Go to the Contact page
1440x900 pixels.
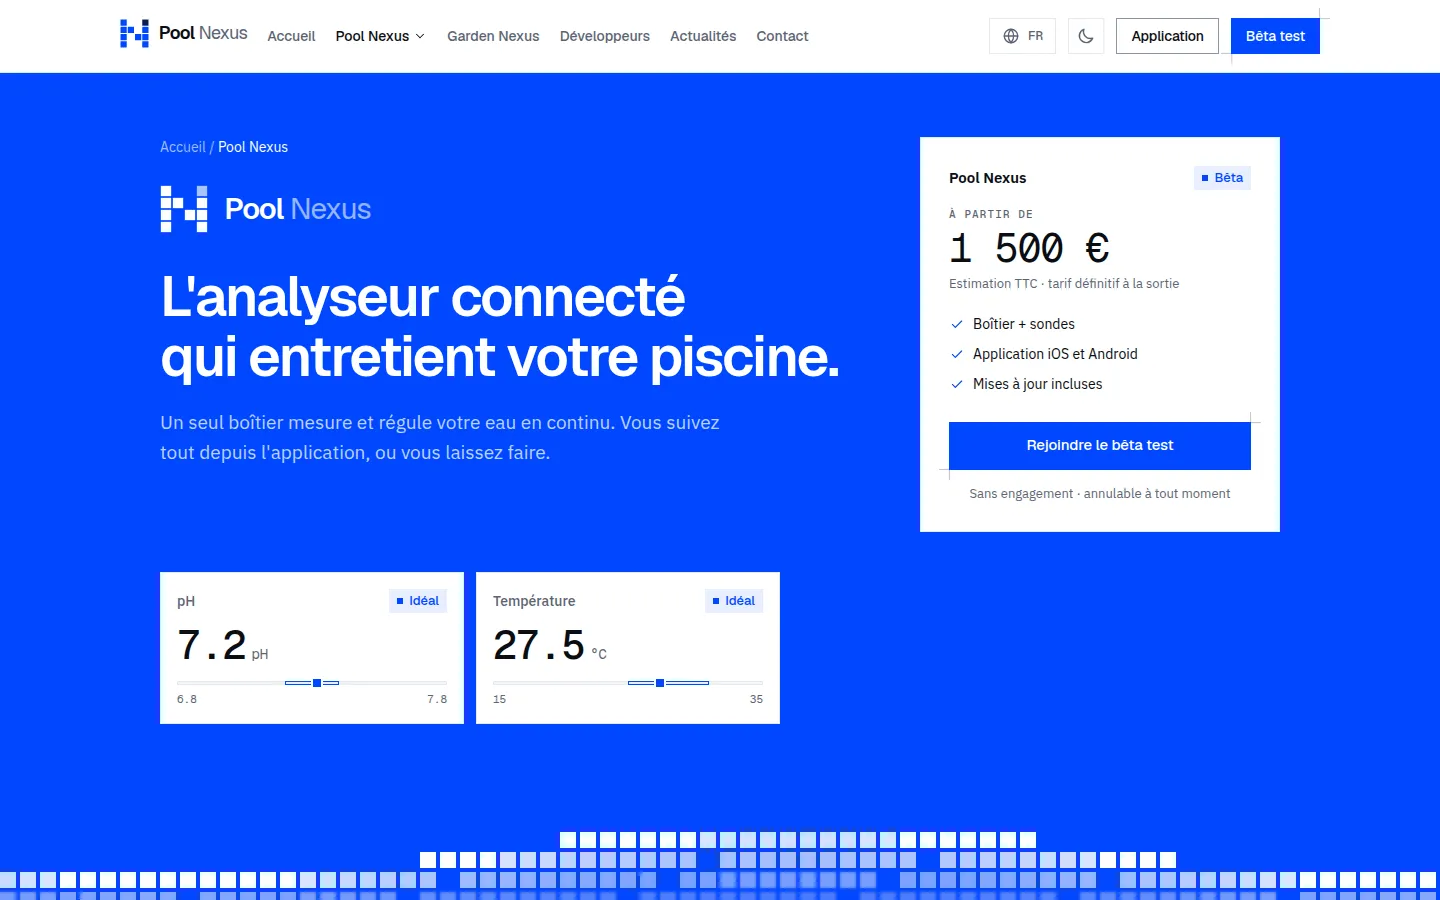(x=782, y=36)
